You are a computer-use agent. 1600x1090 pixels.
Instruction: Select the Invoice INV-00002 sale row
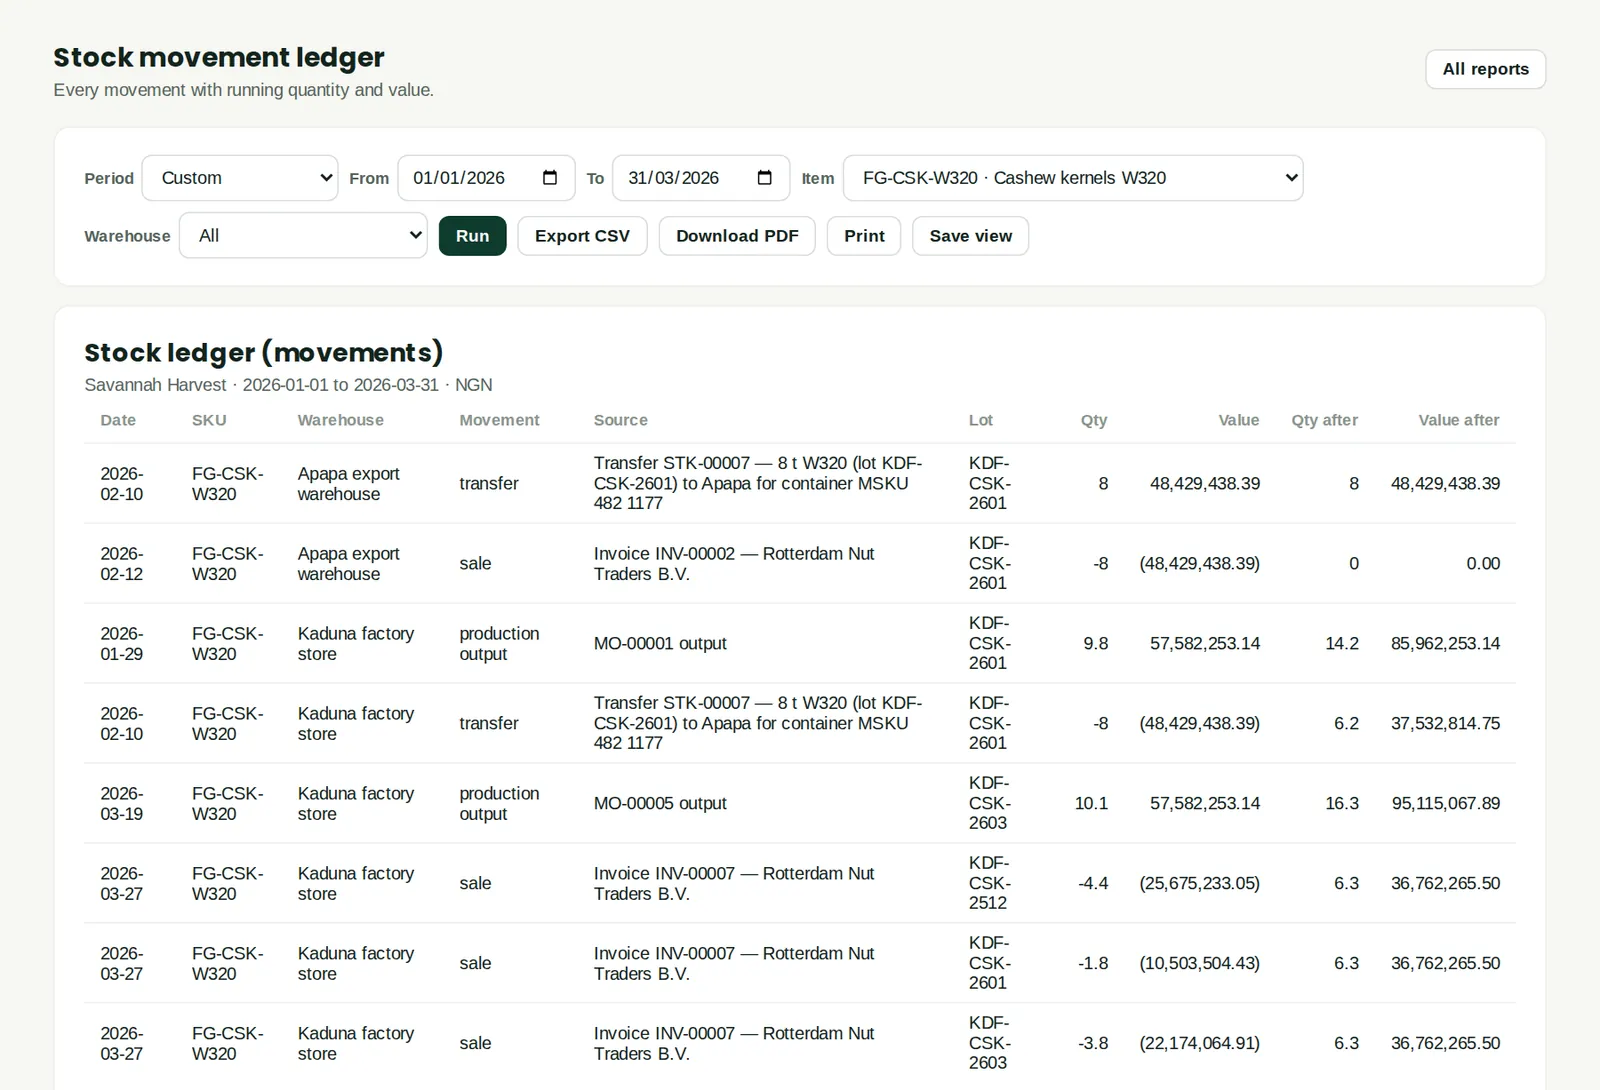pos(800,563)
